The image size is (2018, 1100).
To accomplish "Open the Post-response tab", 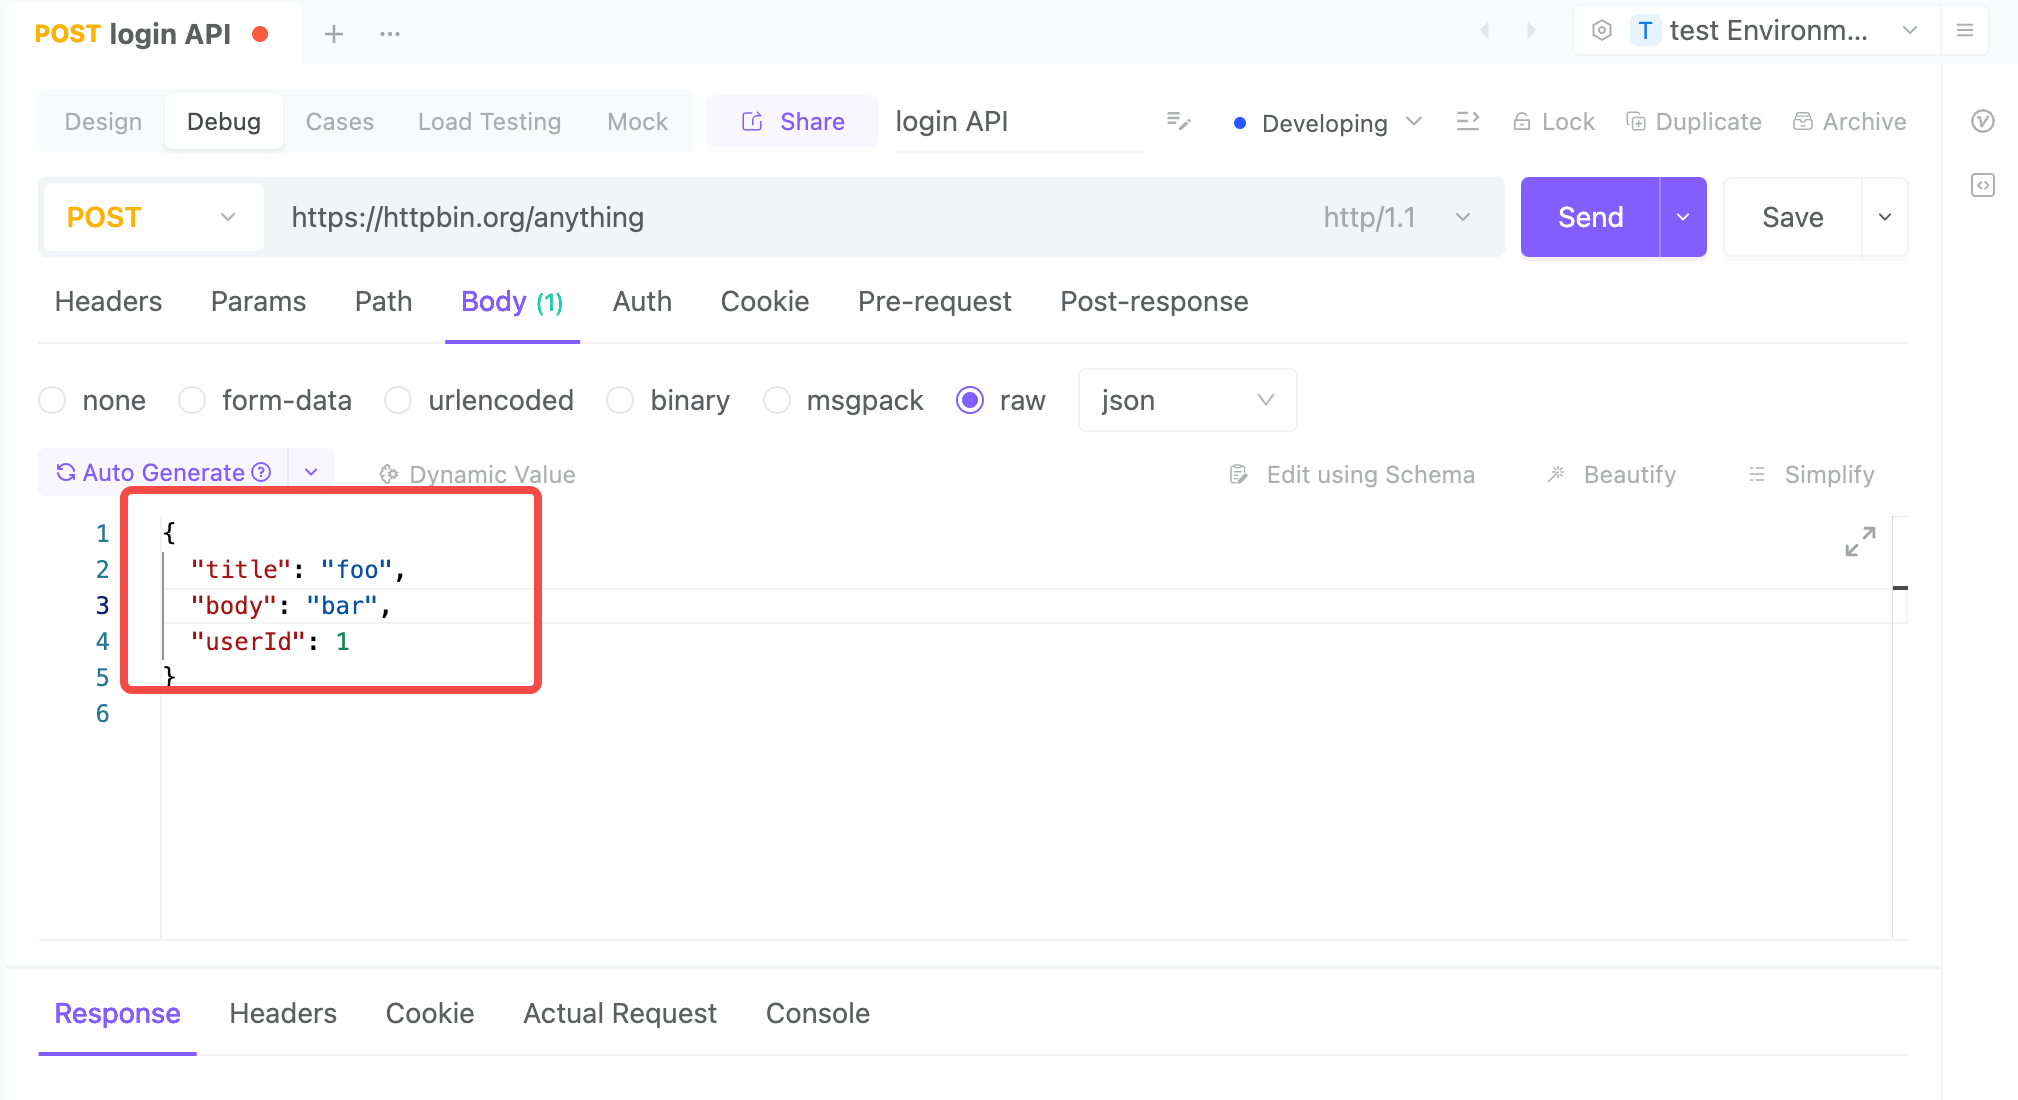I will (x=1154, y=301).
